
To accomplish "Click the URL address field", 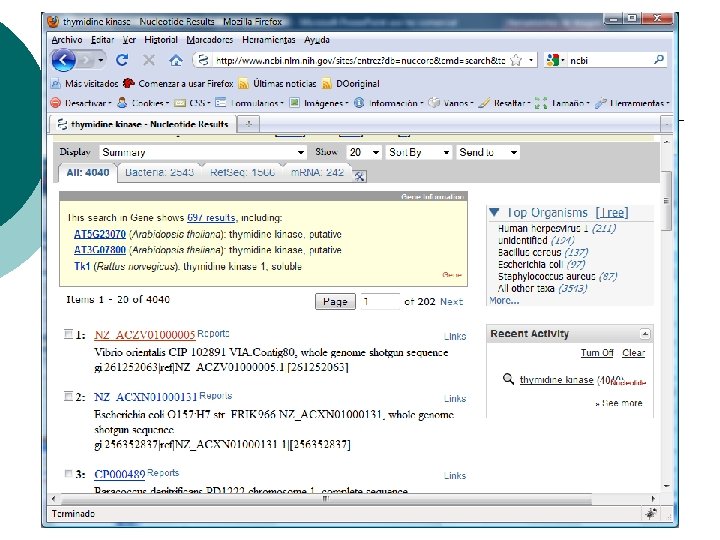I will tap(360, 60).
